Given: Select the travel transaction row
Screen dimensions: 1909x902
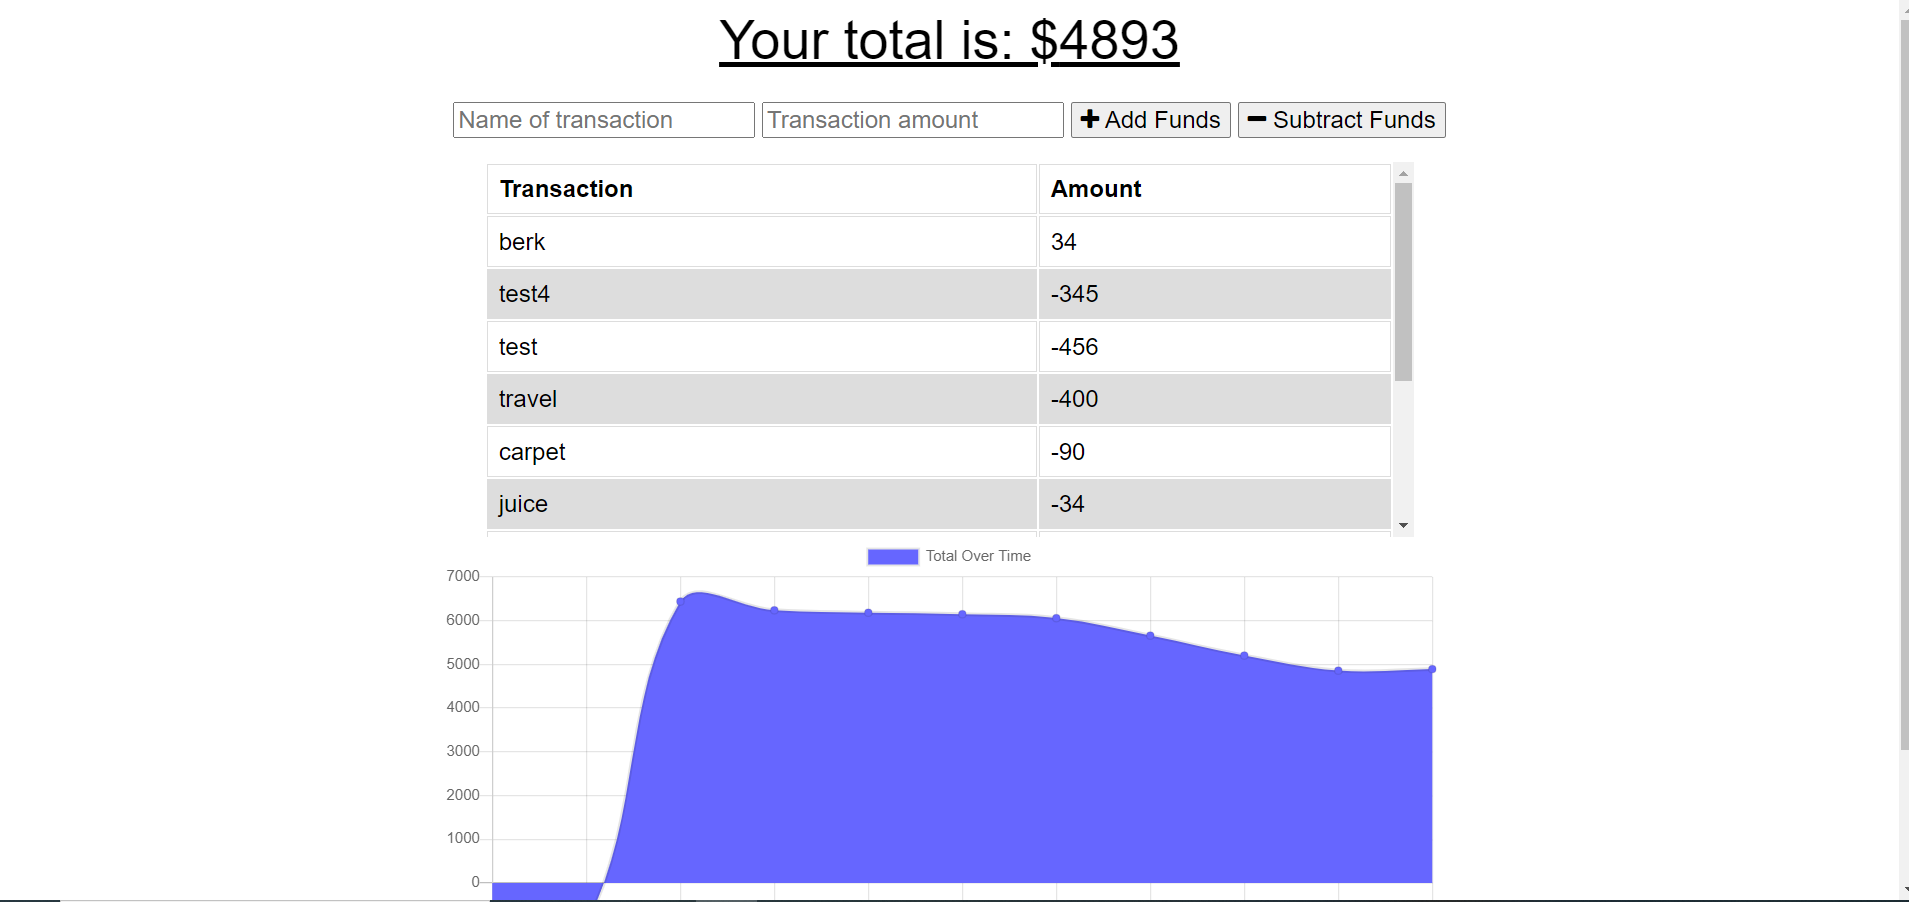Looking at the screenshot, I should point(760,398).
